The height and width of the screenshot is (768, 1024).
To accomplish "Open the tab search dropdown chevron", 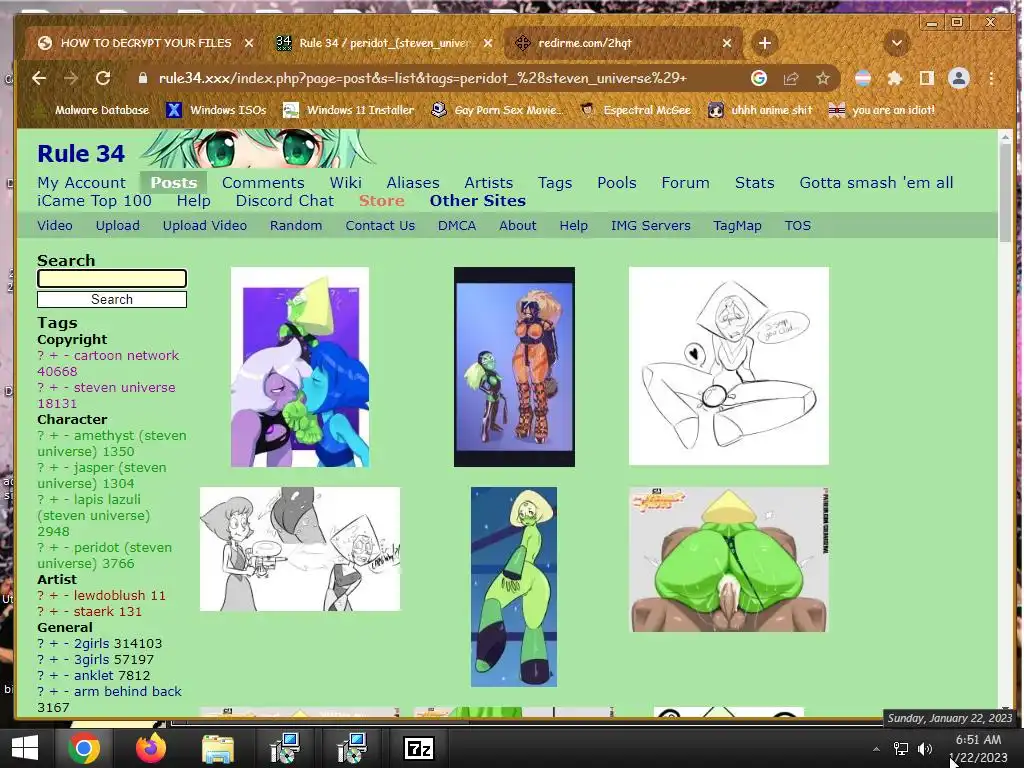I will coord(897,43).
